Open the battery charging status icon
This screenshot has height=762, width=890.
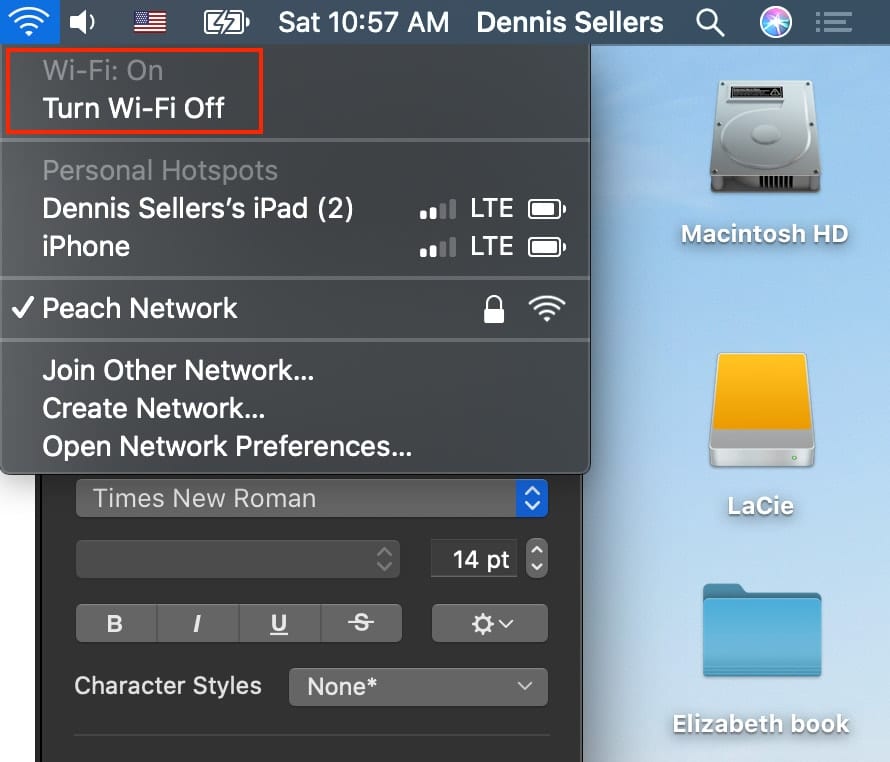click(226, 21)
